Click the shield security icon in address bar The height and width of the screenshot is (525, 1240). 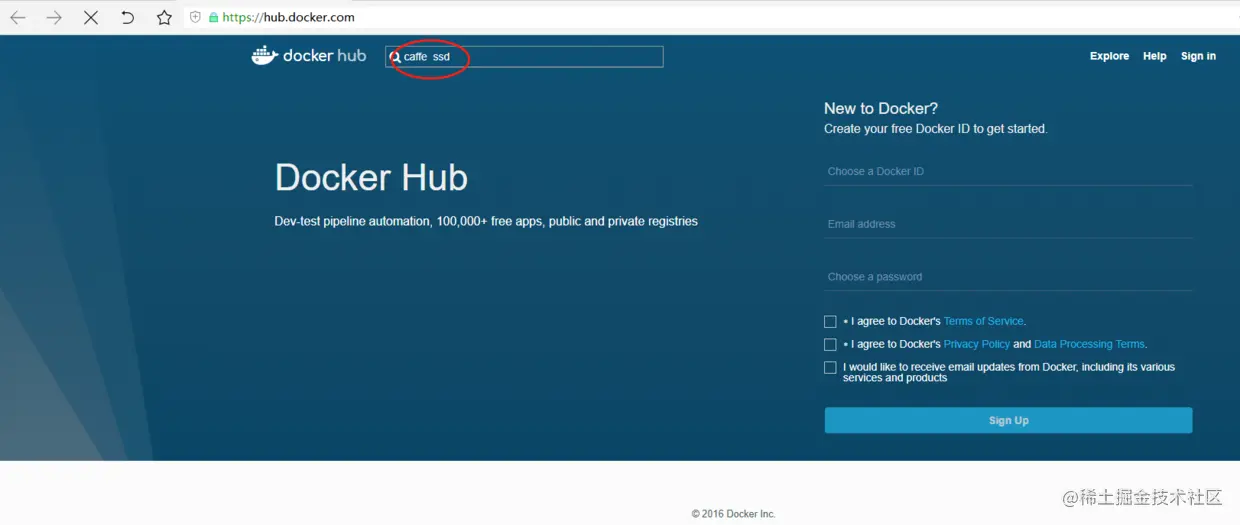195,17
